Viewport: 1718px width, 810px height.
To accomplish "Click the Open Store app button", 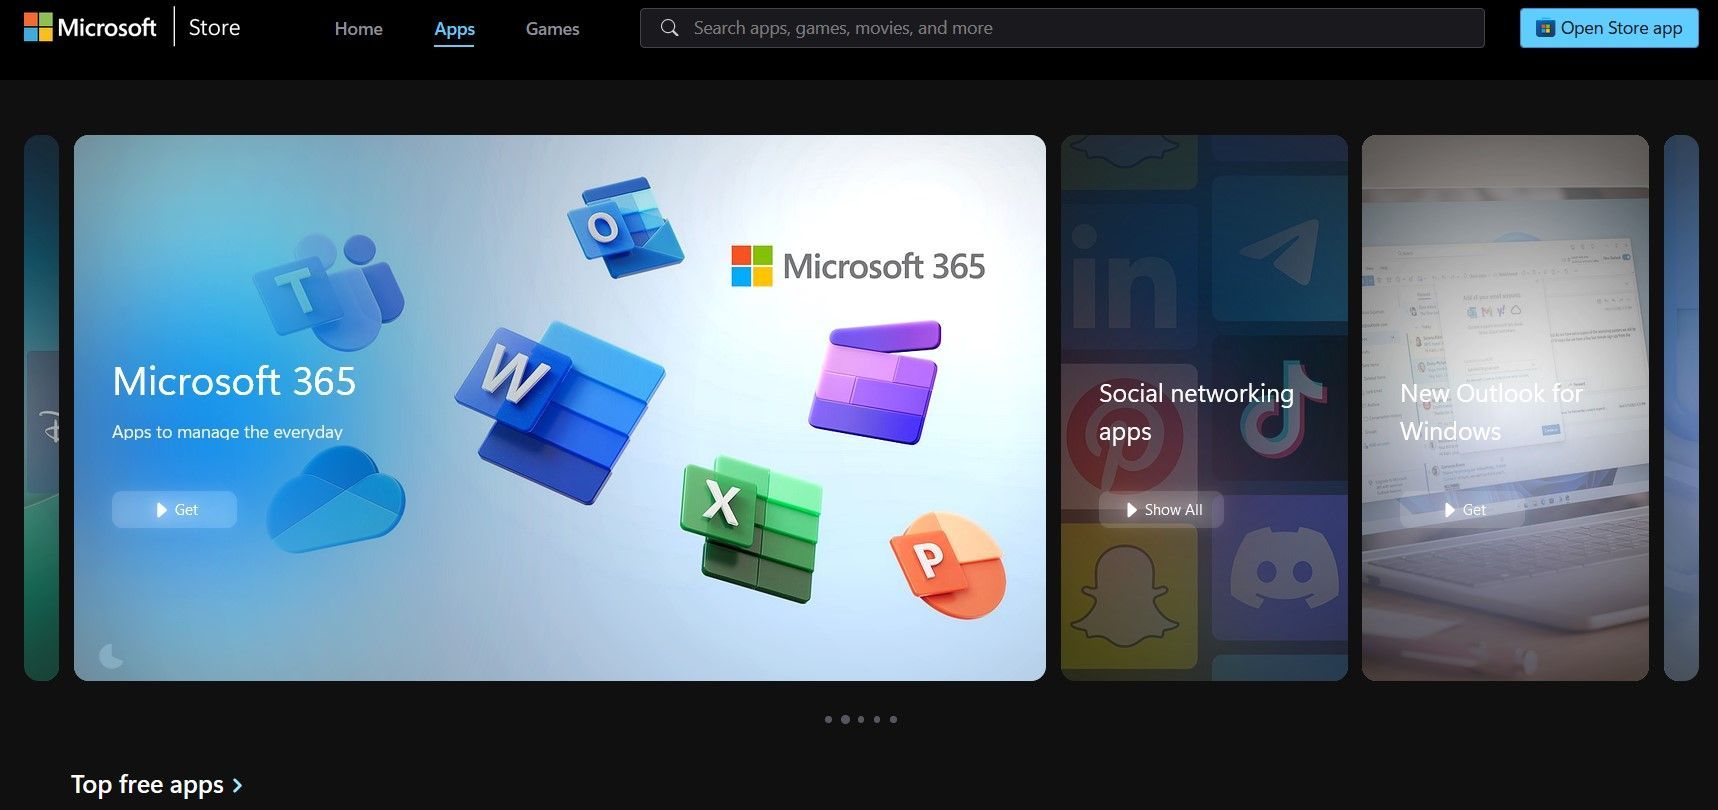I will click(1609, 28).
